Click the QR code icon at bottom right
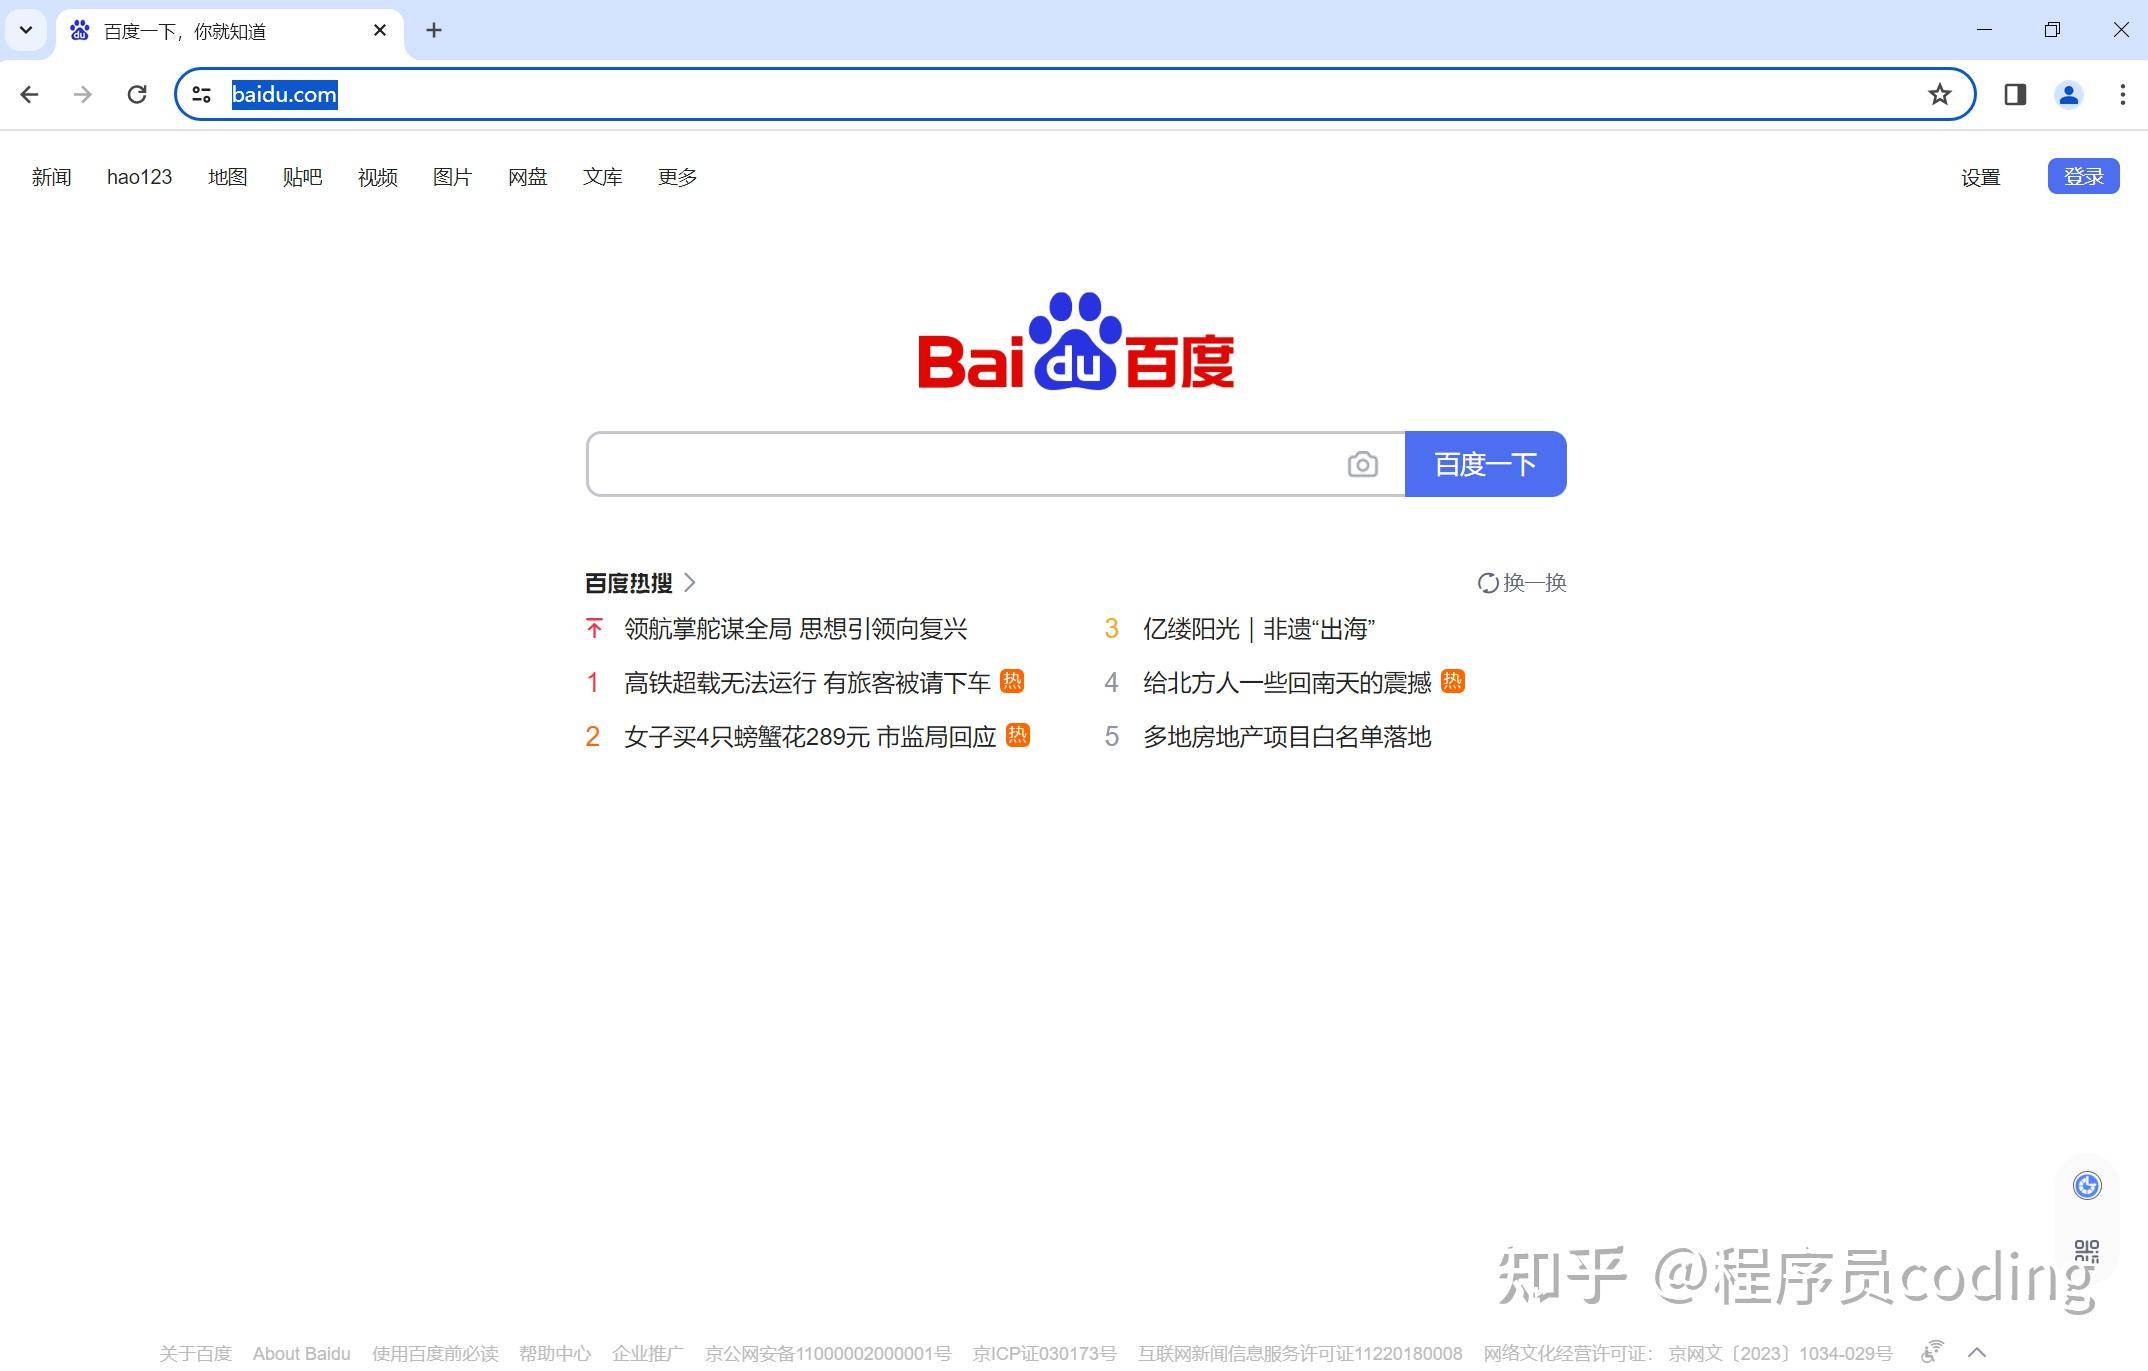The height and width of the screenshot is (1371, 2148). pyautogui.click(x=2087, y=1250)
